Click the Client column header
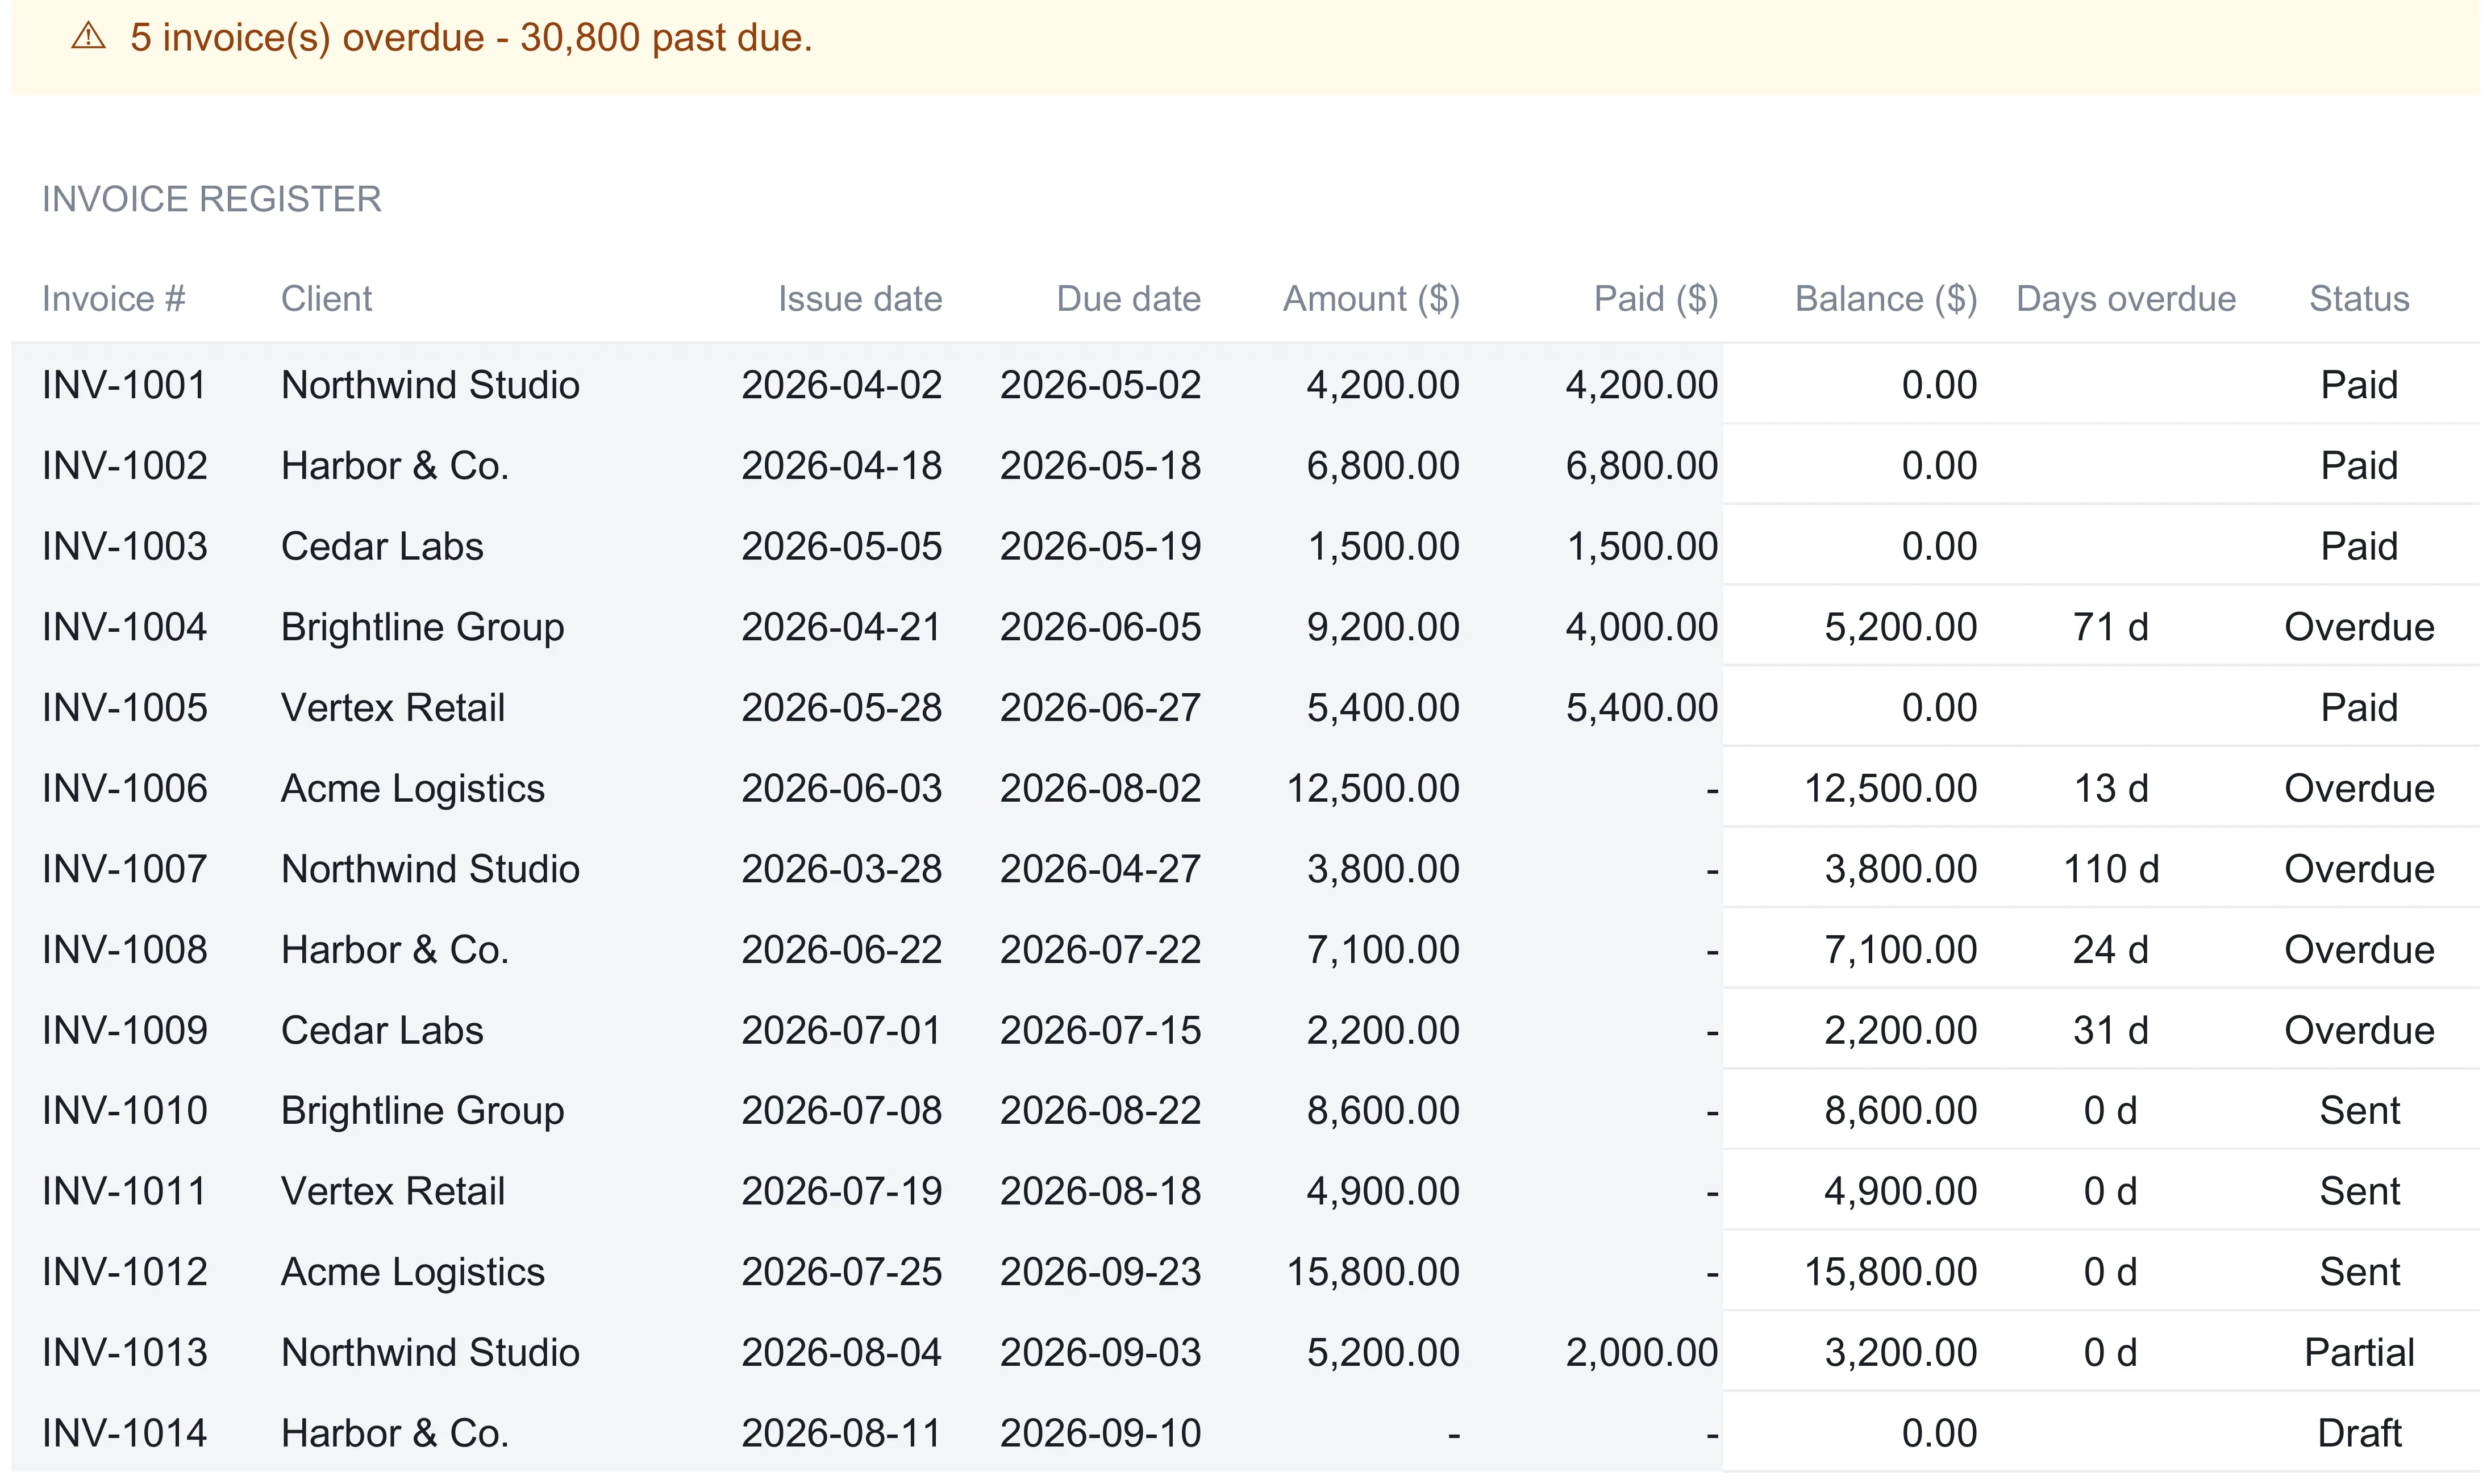The width and height of the screenshot is (2491, 1484). (x=326, y=299)
